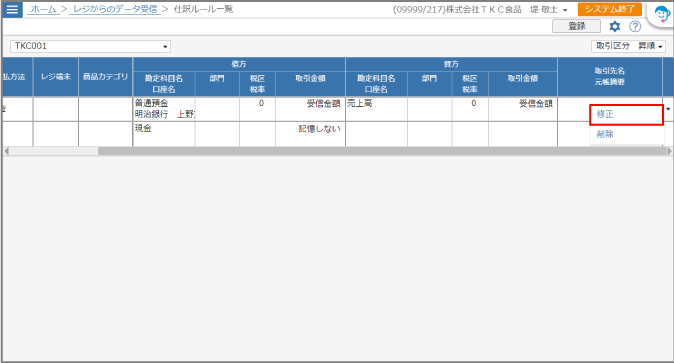Open the hamburger main menu
Screen dimensions: 674x363
tap(12, 9)
